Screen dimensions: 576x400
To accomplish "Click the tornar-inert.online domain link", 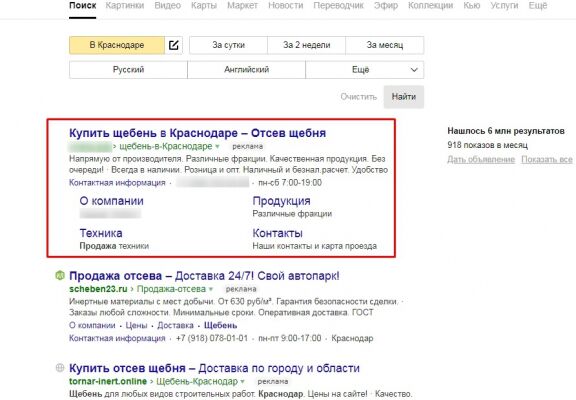I will (x=108, y=382).
